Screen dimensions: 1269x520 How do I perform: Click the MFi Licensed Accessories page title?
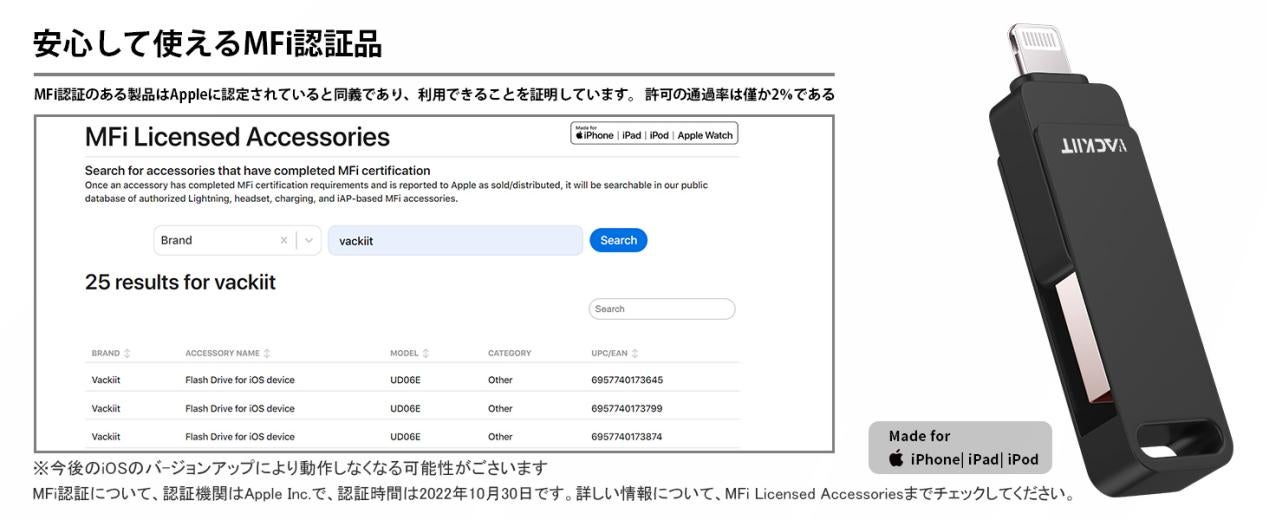point(237,136)
